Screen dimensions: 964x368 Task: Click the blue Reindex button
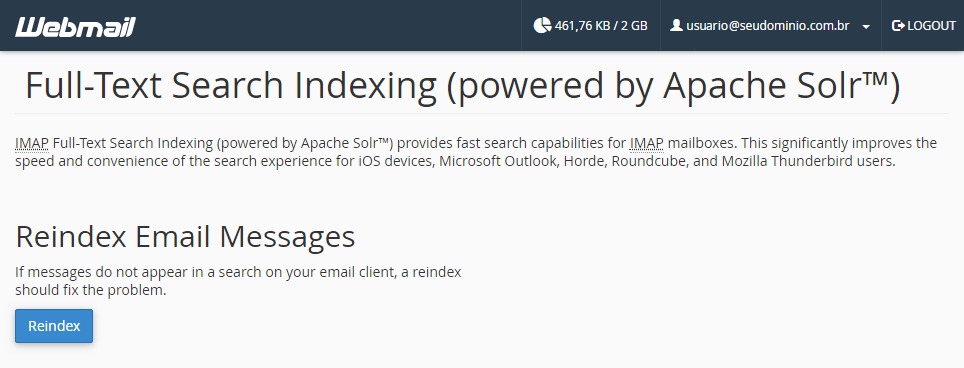(54, 326)
